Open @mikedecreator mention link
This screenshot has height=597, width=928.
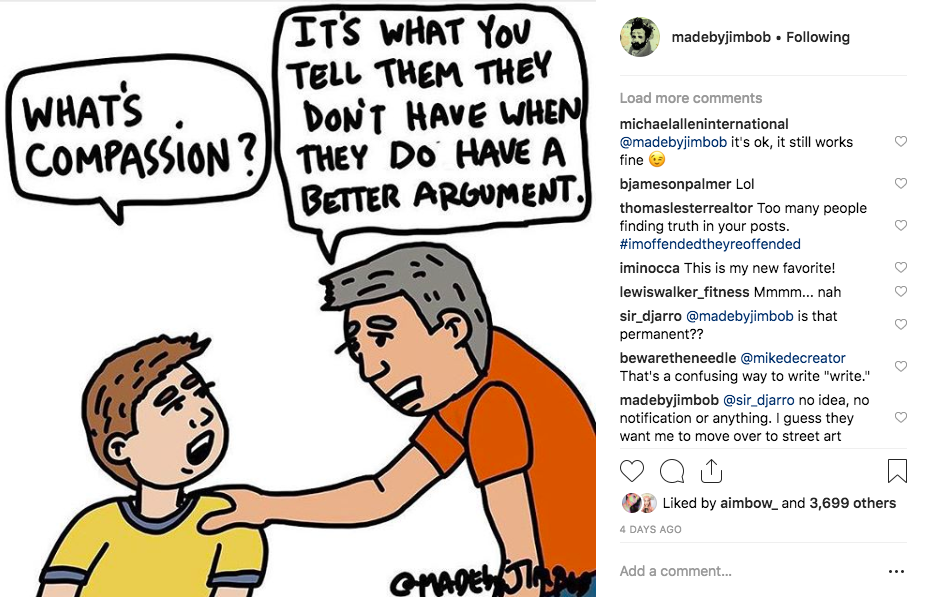click(x=793, y=358)
